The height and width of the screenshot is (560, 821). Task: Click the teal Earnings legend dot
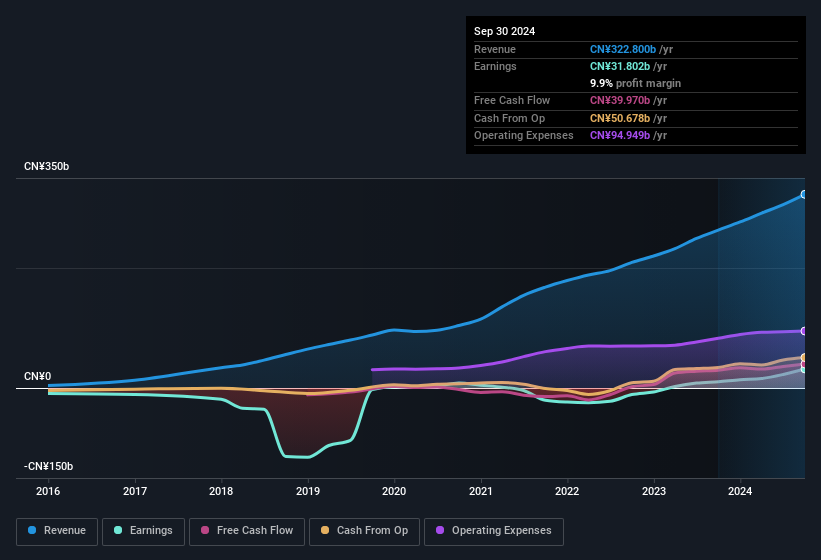click(119, 531)
